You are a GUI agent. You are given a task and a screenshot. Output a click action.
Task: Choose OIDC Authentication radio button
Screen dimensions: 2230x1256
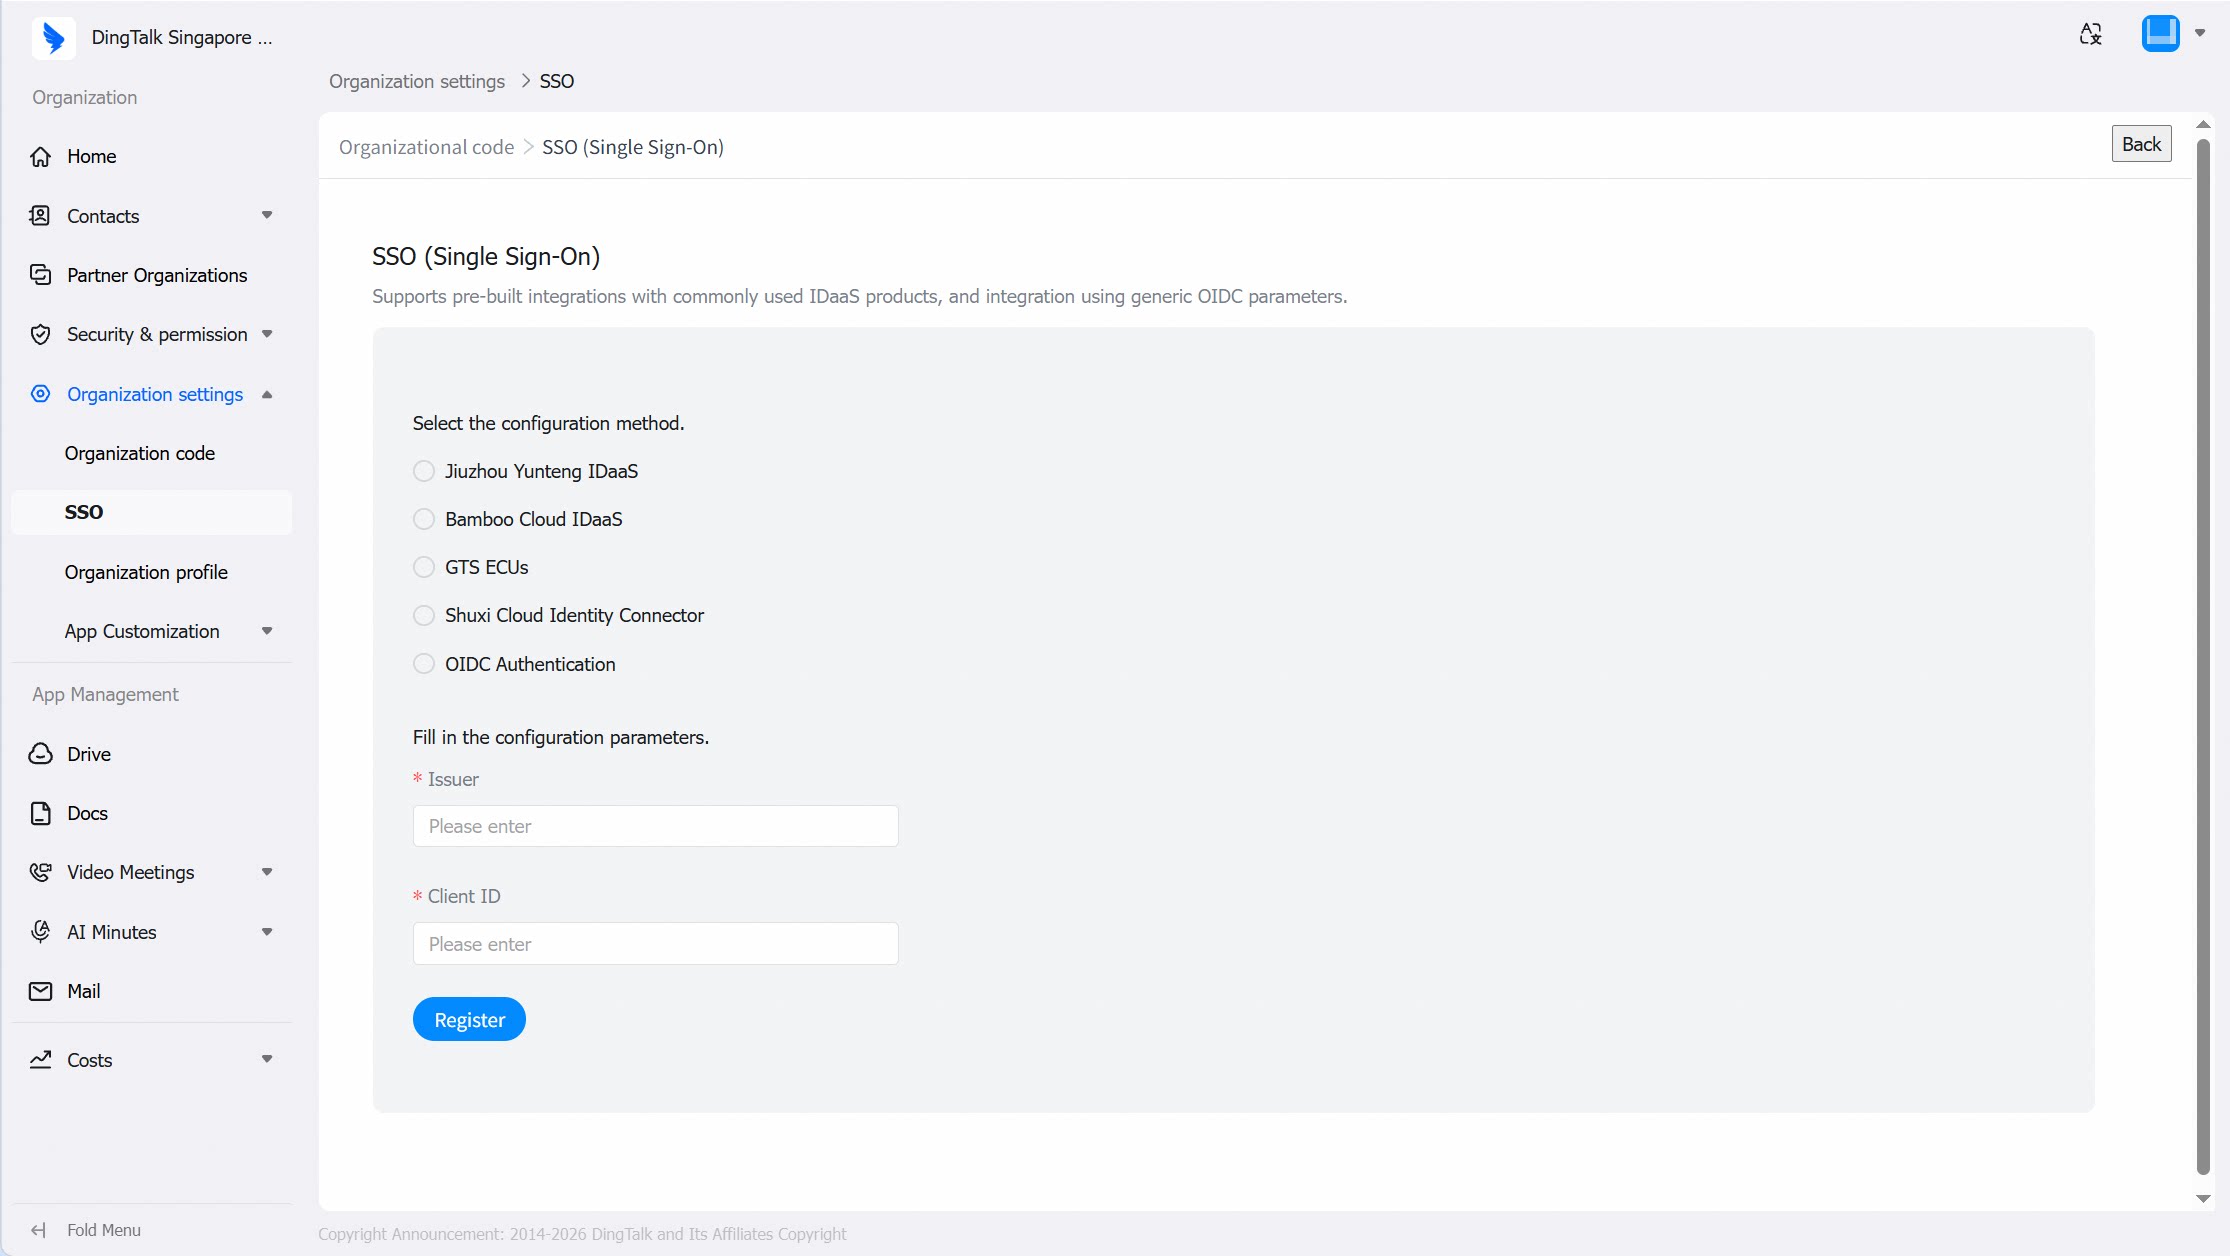[424, 664]
